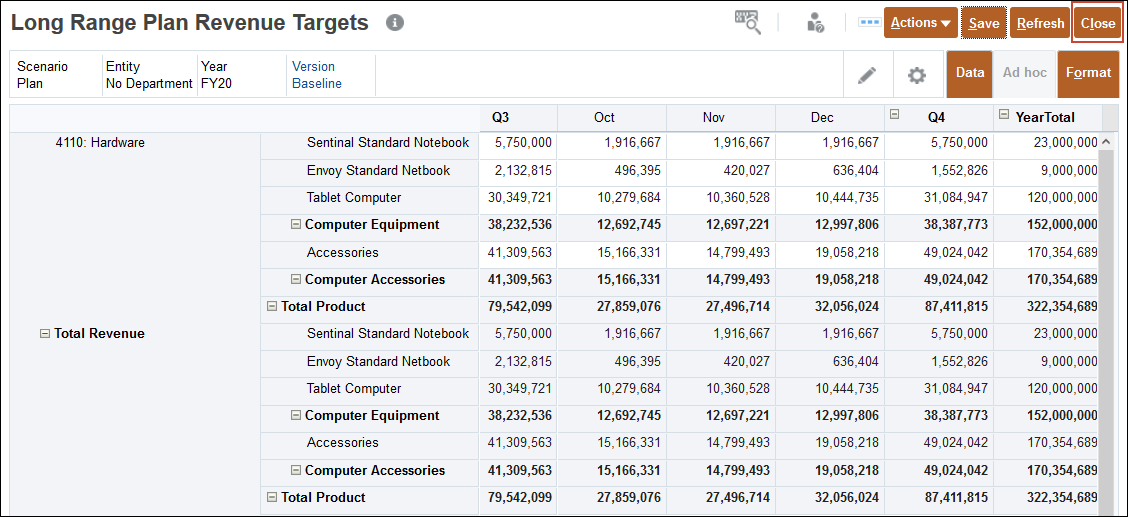Collapse the Q4 column group
The width and height of the screenshot is (1128, 517).
(x=894, y=114)
